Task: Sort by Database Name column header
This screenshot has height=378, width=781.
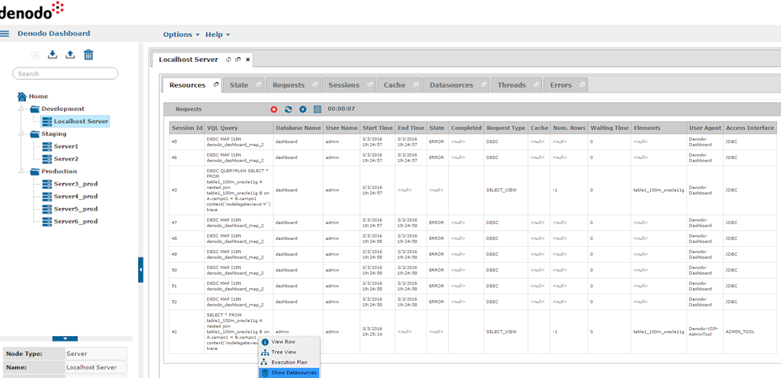Action: pyautogui.click(x=298, y=128)
